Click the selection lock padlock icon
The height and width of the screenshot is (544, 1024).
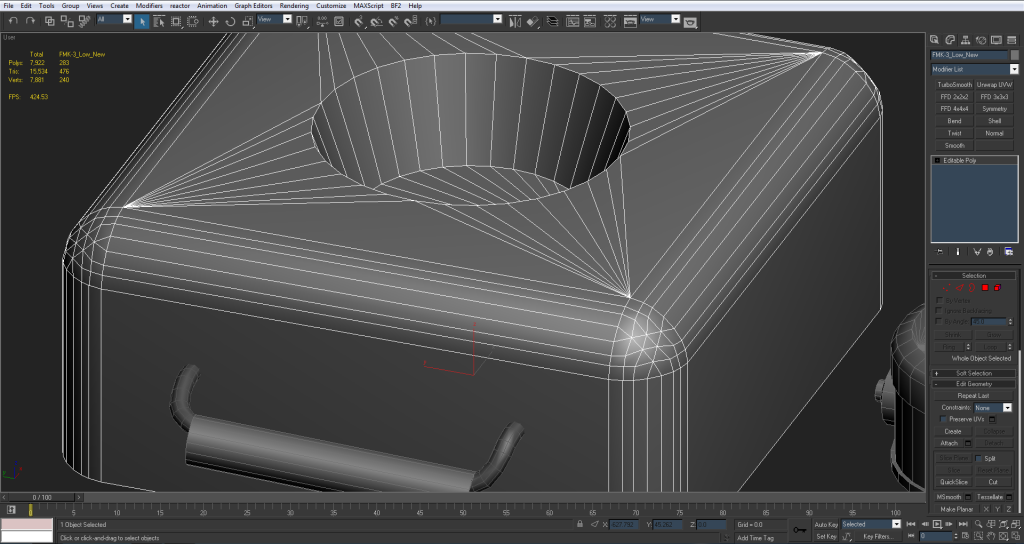point(581,524)
